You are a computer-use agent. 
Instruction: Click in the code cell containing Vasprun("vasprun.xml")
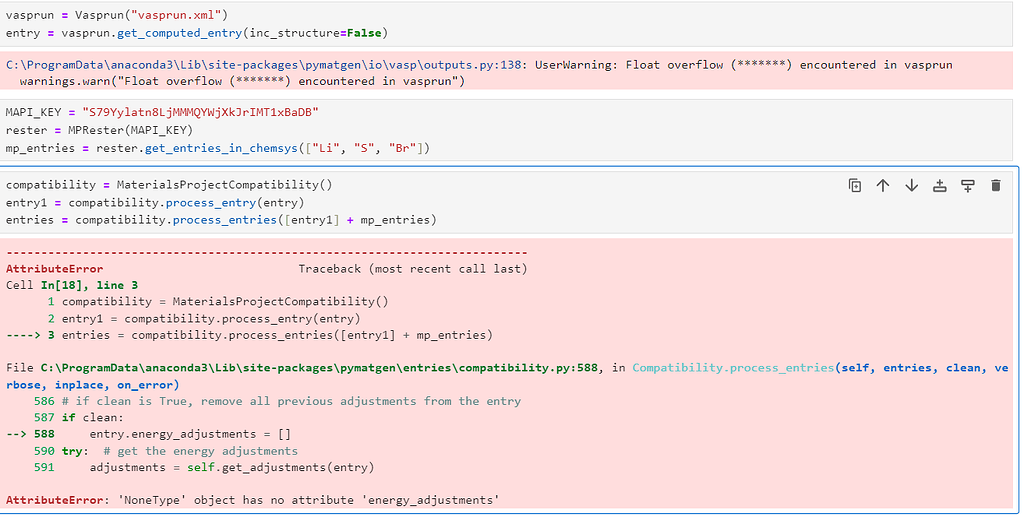[506, 24]
